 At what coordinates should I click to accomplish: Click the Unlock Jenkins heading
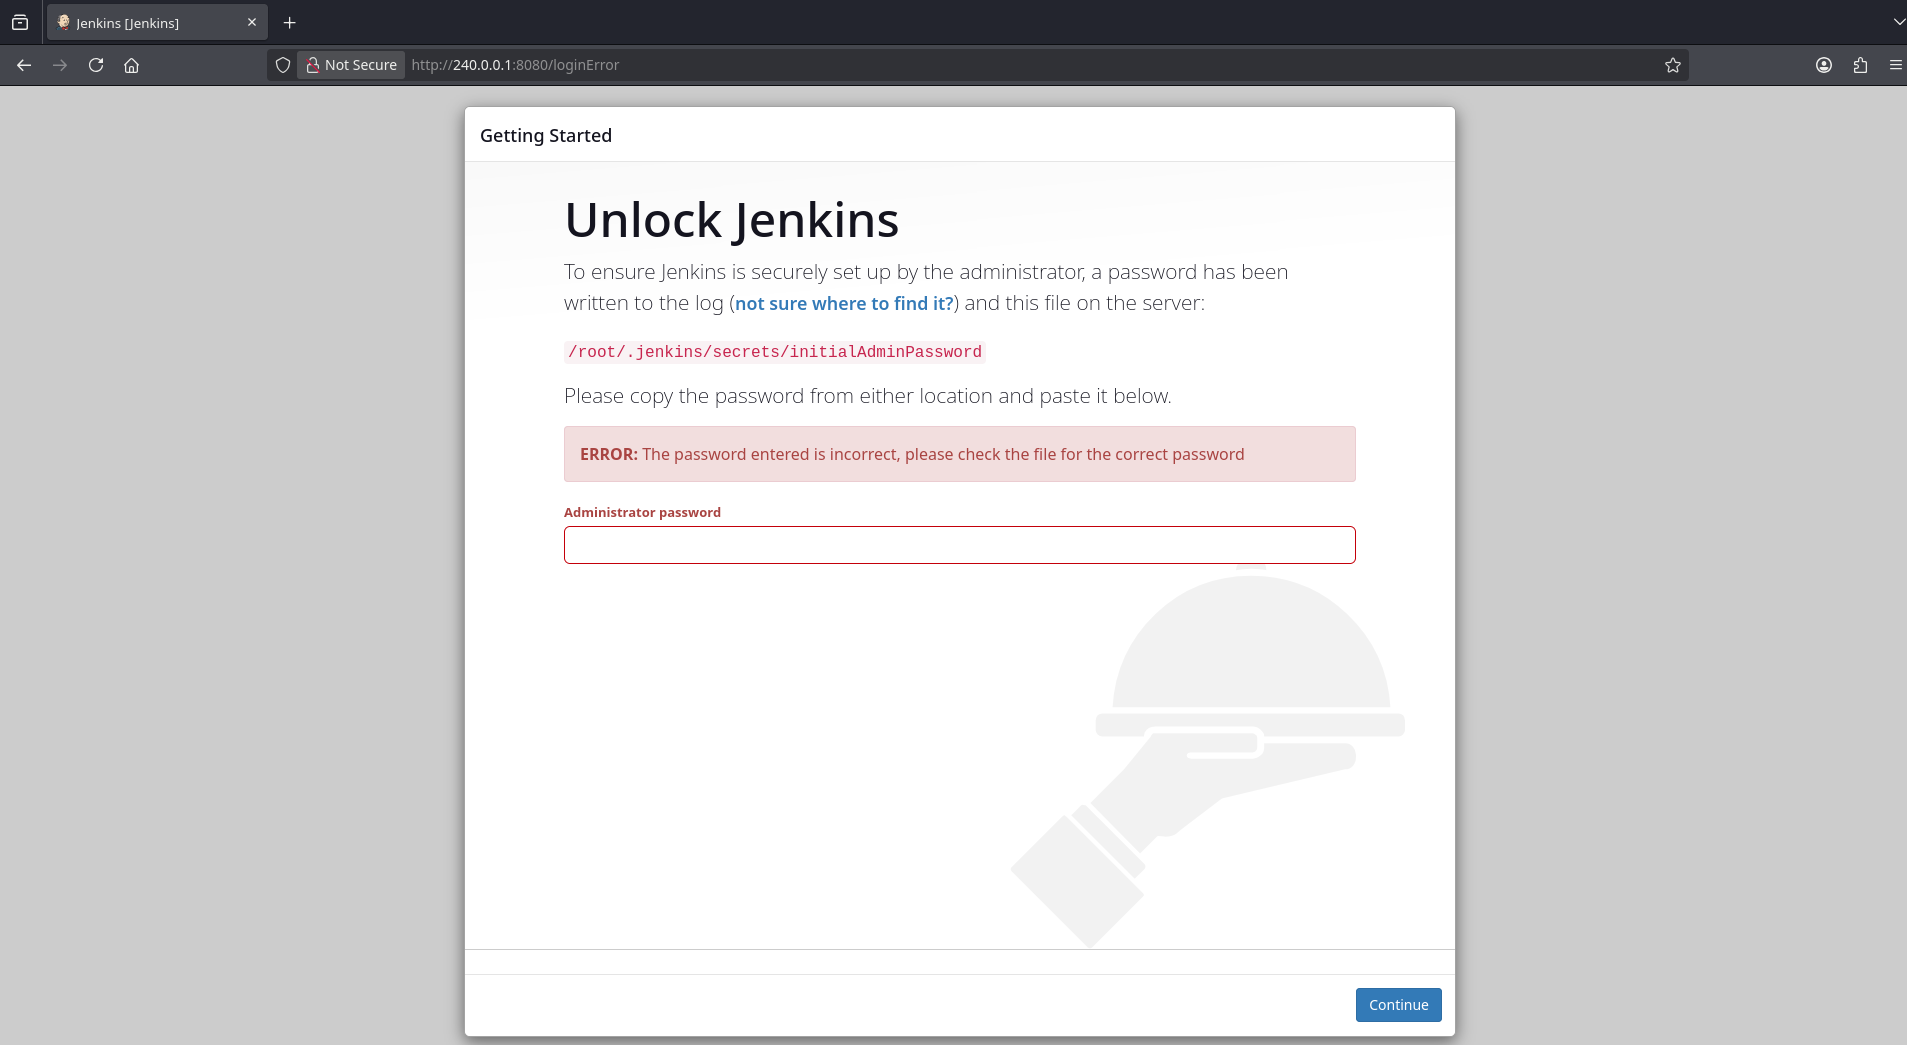point(732,220)
